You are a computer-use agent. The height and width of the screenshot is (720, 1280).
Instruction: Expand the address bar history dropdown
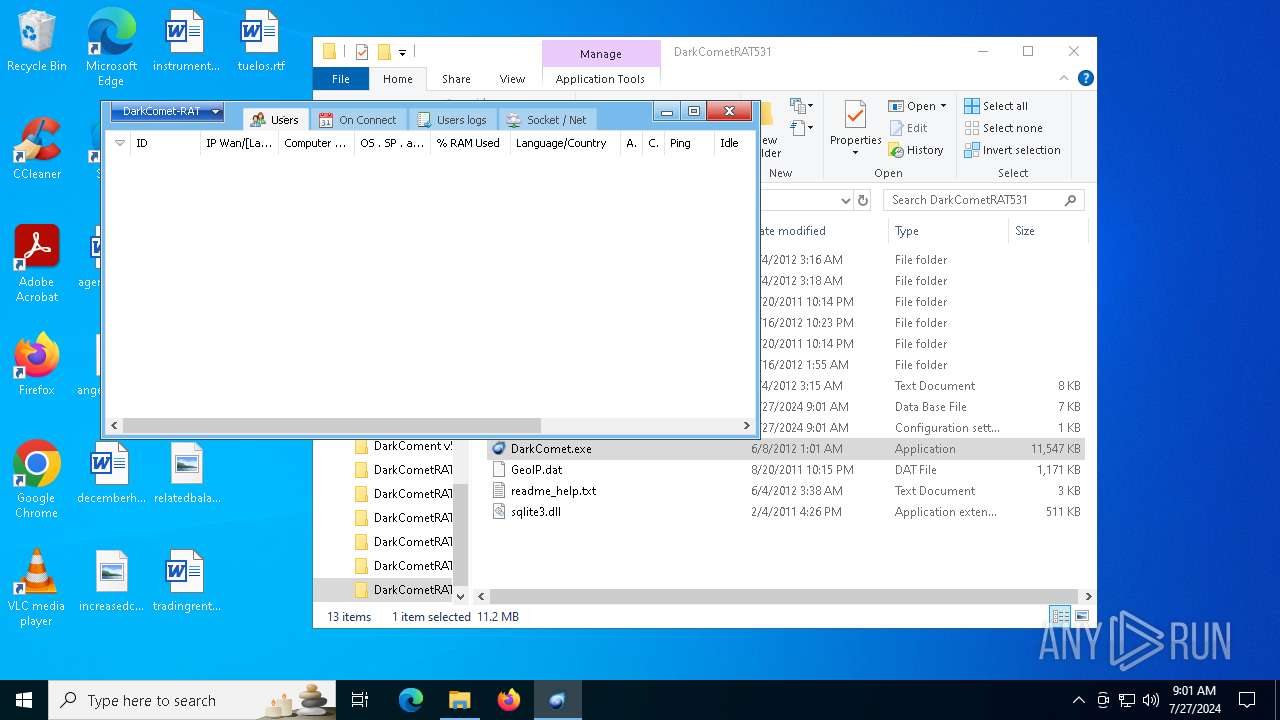846,200
